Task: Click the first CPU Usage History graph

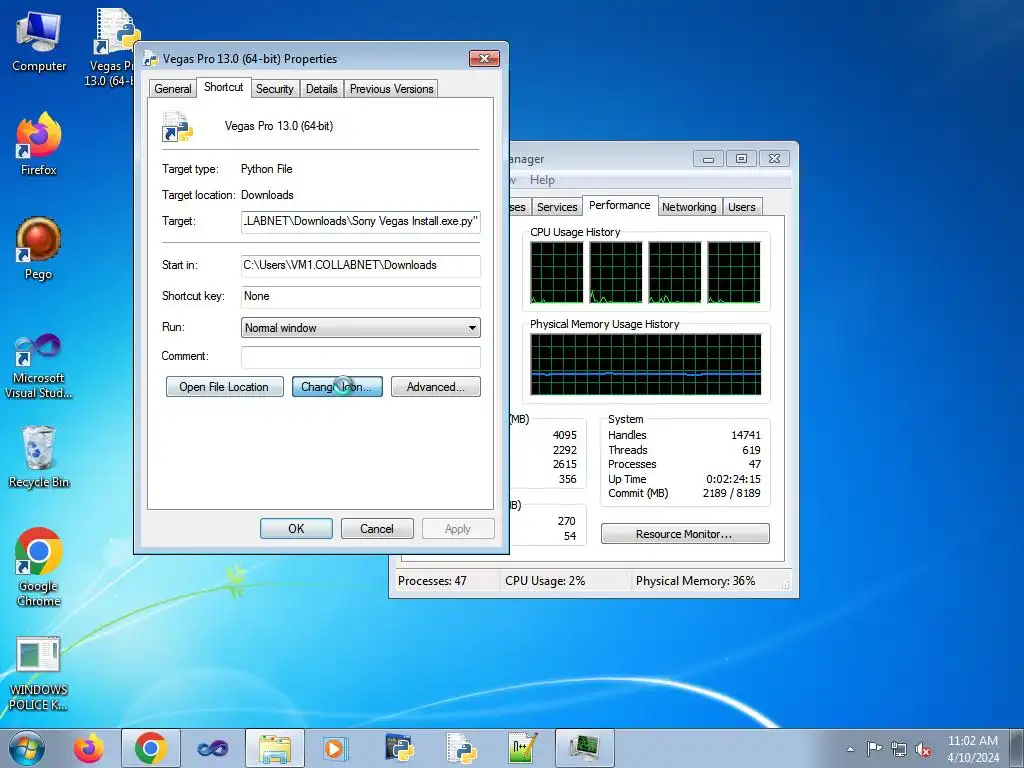Action: click(x=556, y=272)
